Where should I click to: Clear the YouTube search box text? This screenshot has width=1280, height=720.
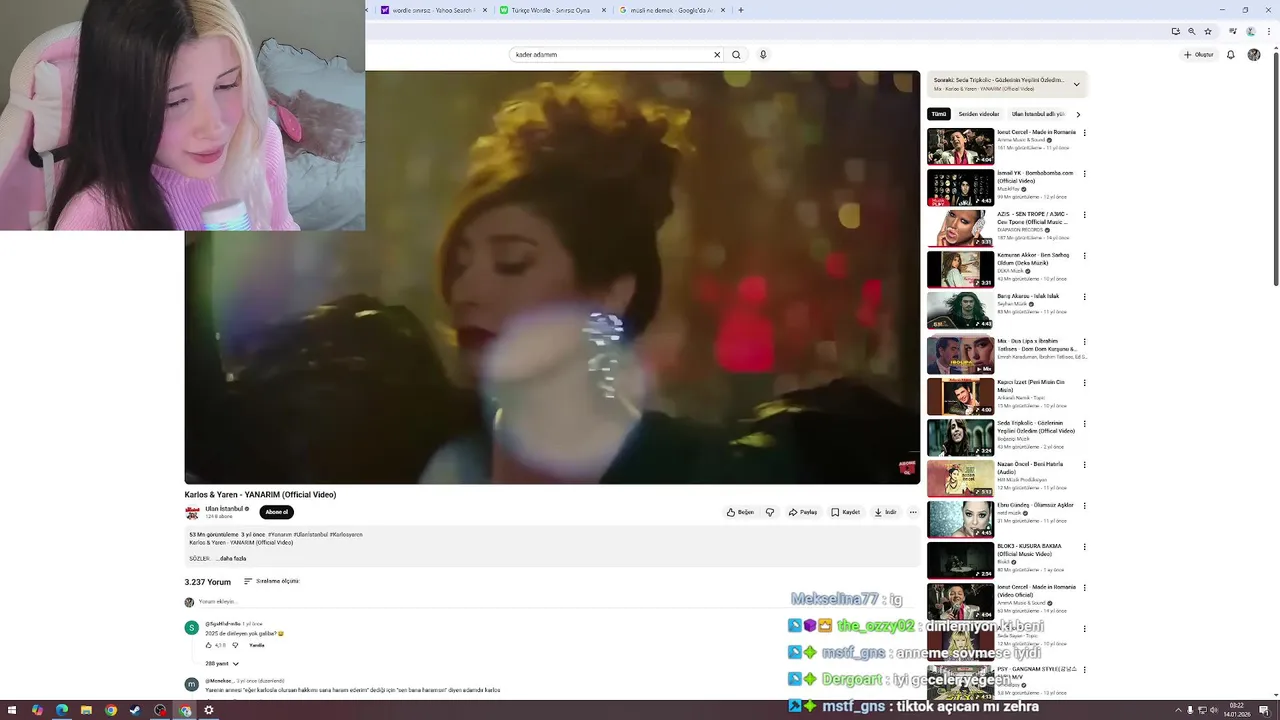pos(716,55)
